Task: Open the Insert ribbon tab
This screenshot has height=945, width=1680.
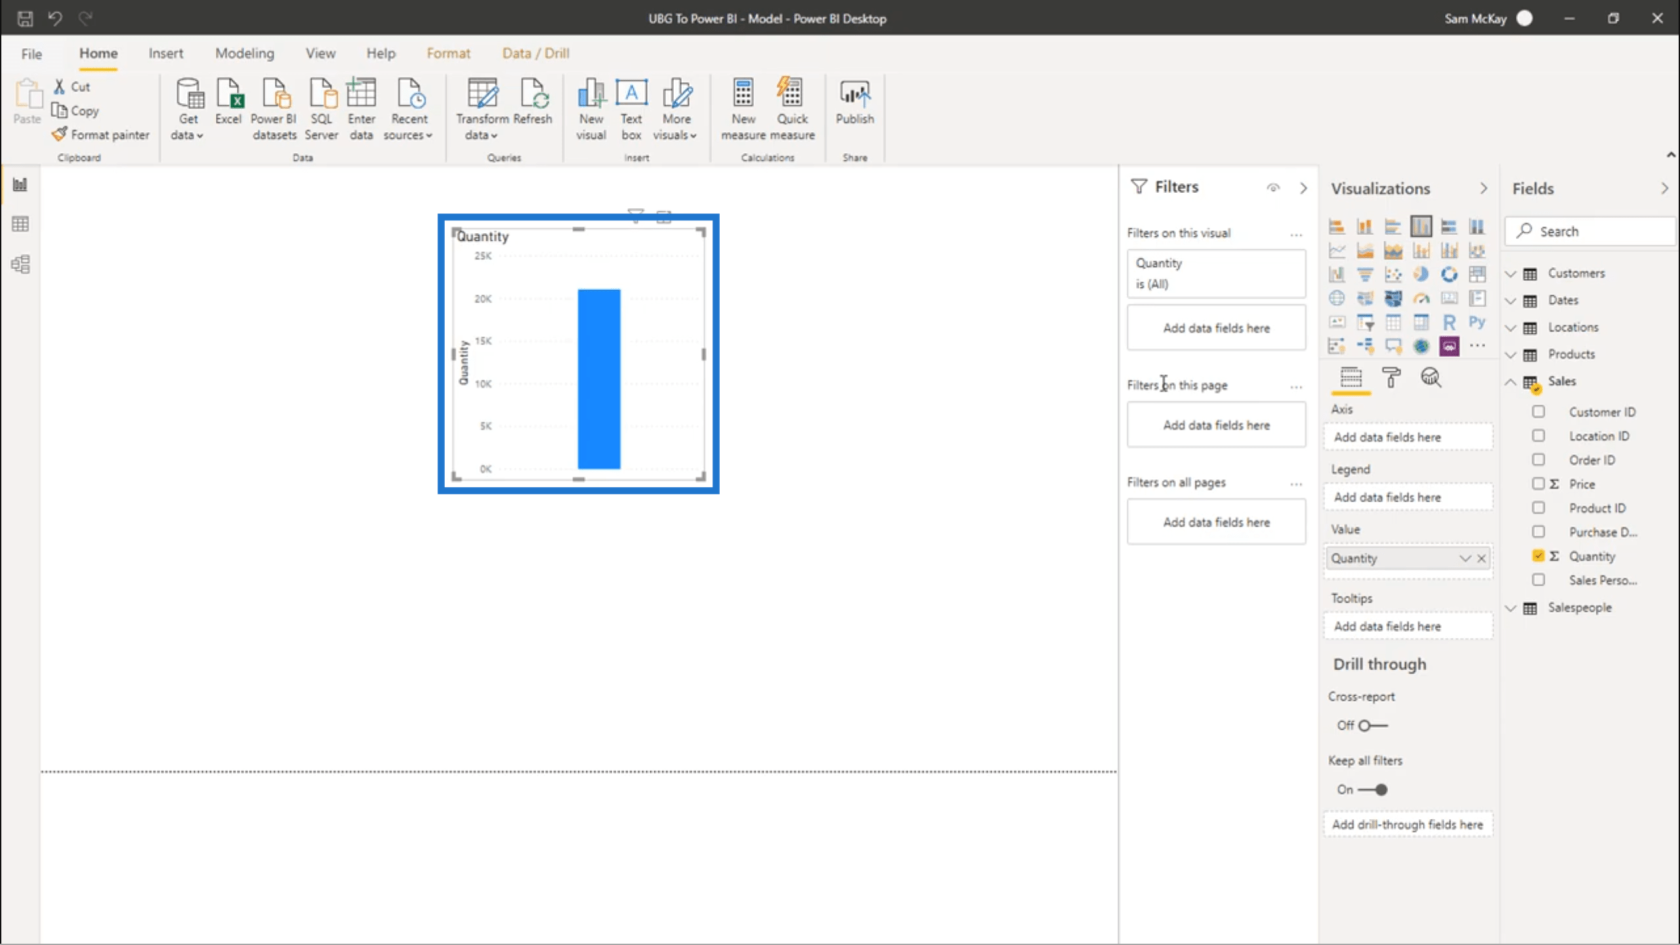Action: (x=166, y=53)
